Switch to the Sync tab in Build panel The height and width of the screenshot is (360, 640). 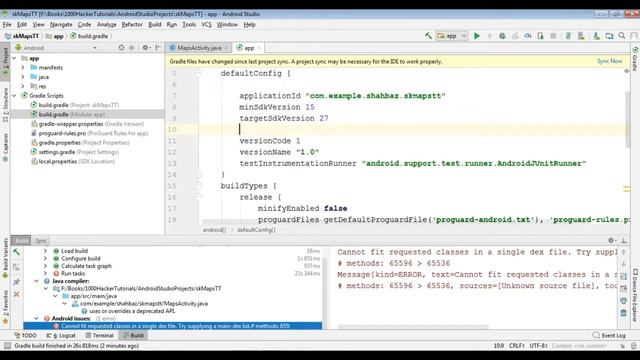(41, 240)
